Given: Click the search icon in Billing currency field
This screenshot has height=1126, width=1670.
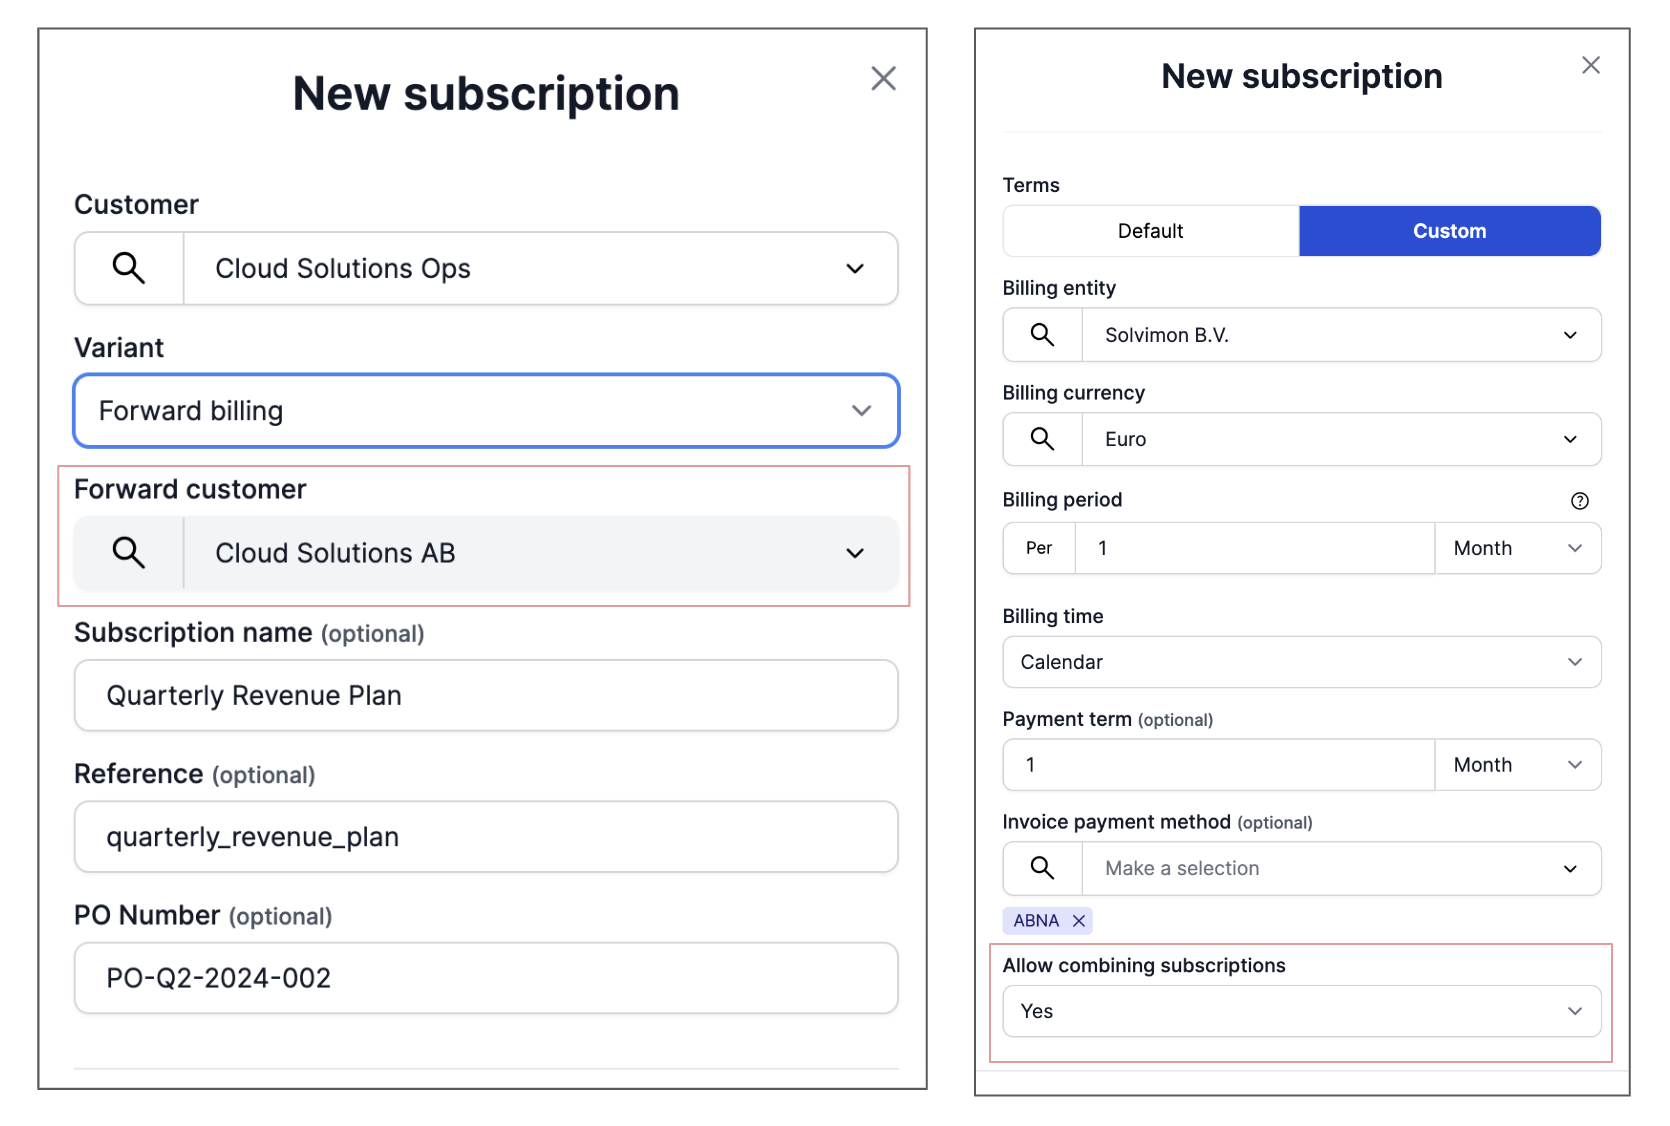Looking at the screenshot, I should coord(1041,439).
